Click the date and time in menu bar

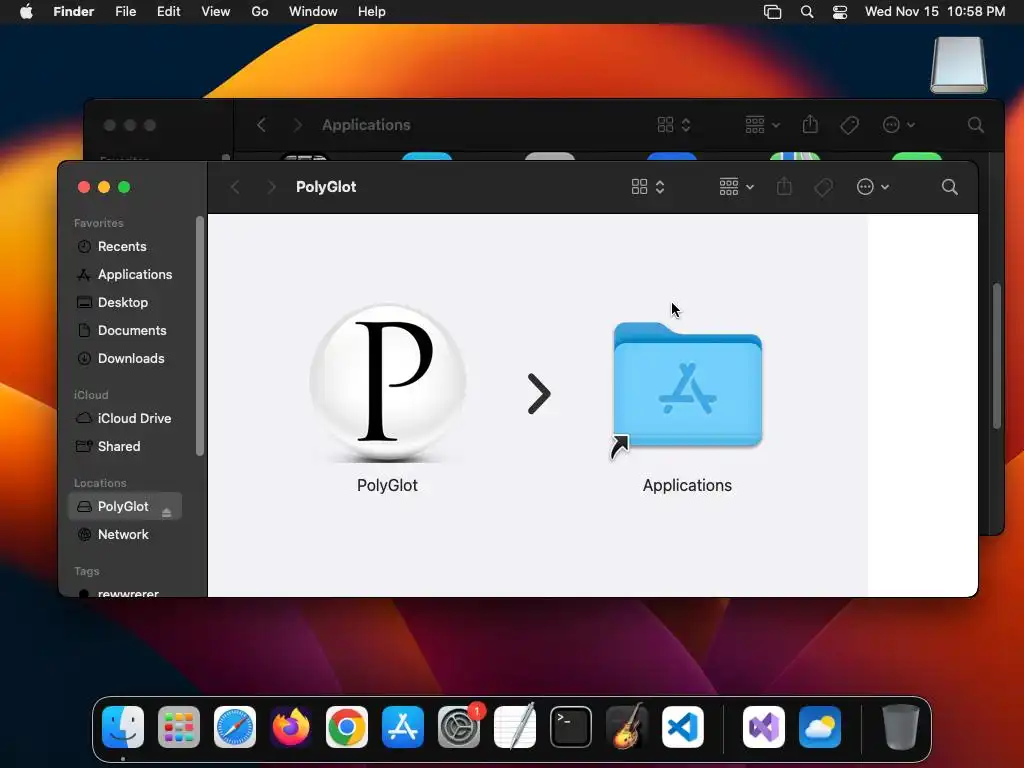pos(935,12)
